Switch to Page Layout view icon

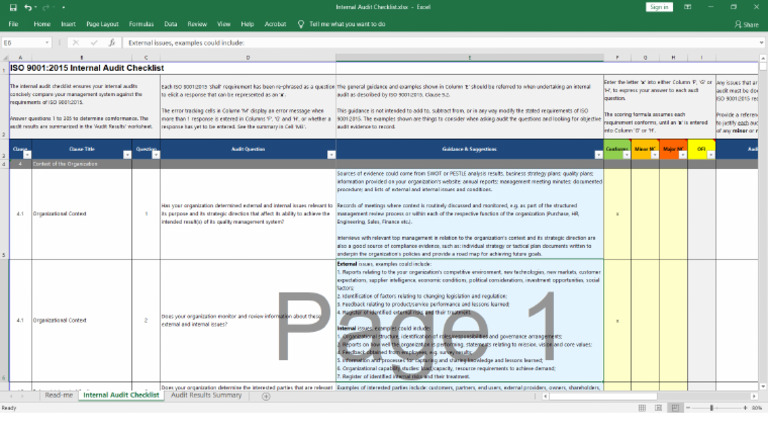pyautogui.click(x=658, y=408)
